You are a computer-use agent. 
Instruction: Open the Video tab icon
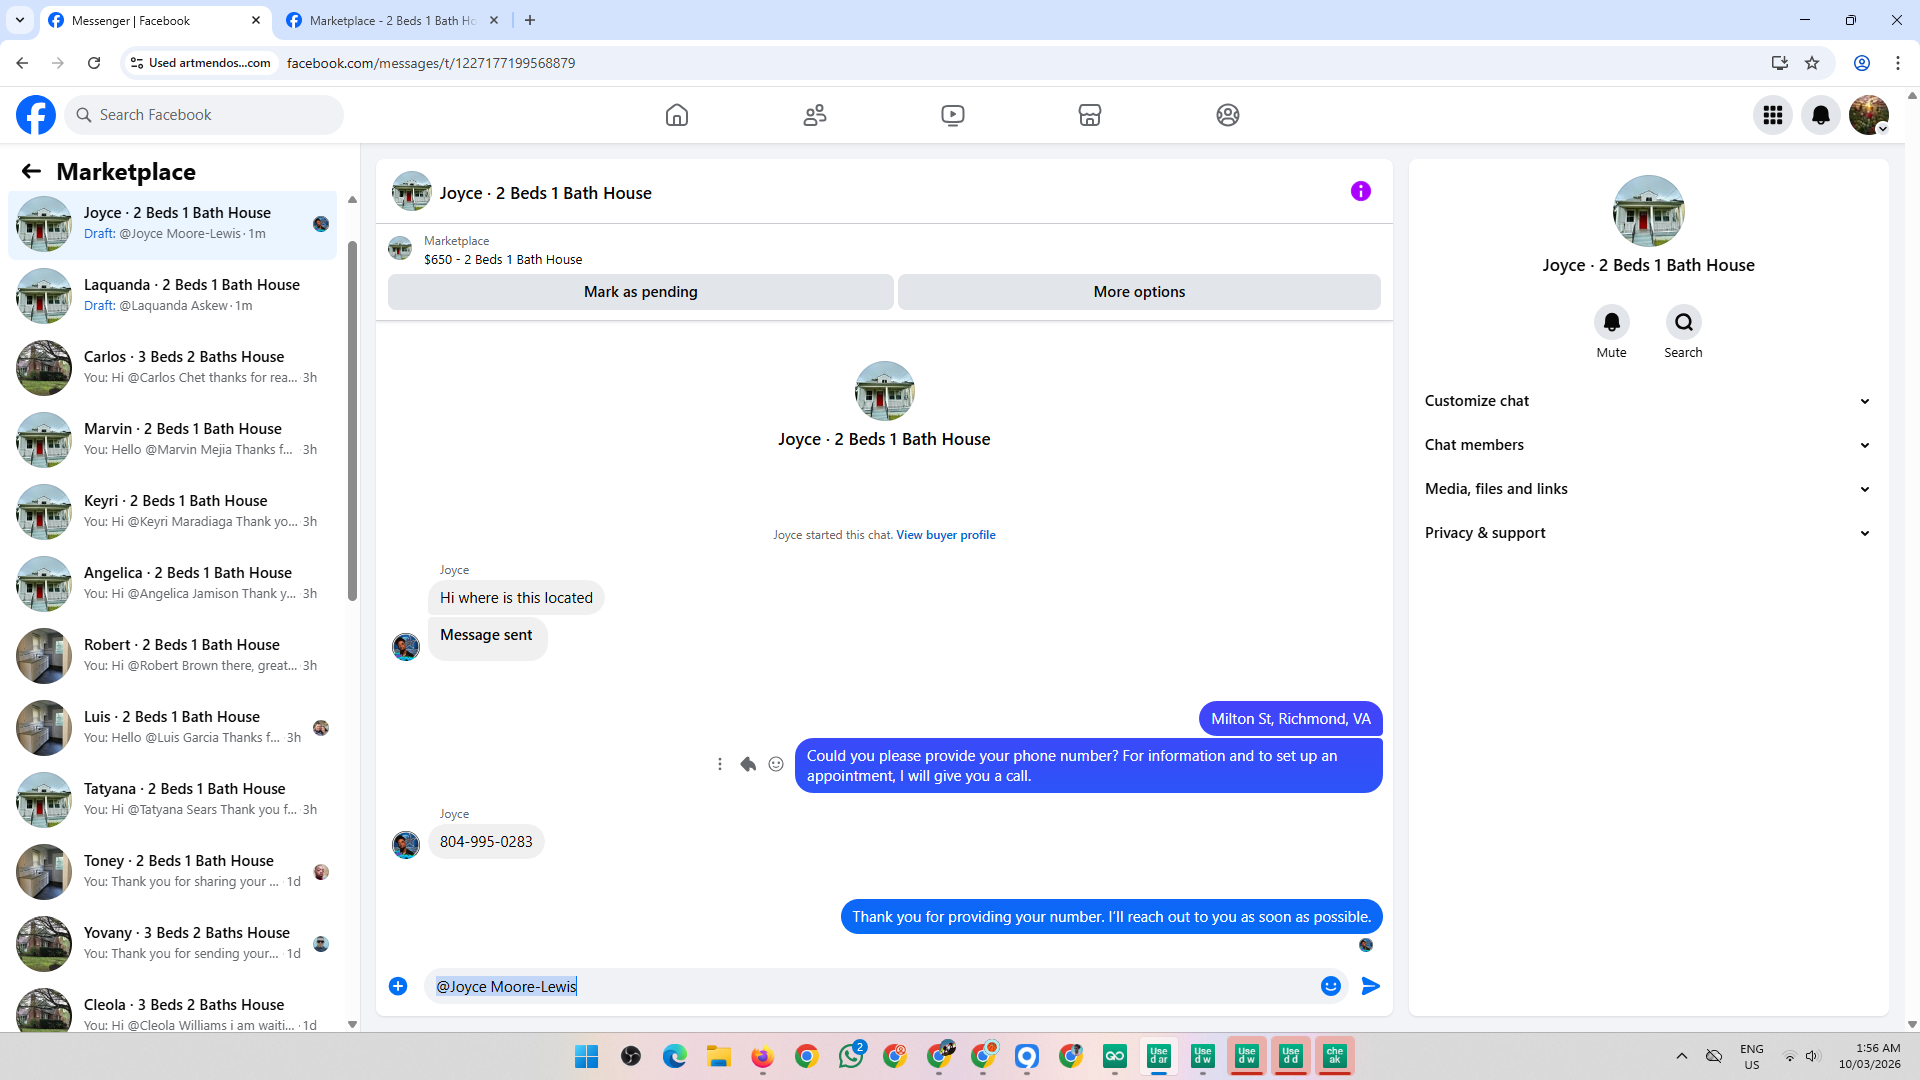coord(953,115)
